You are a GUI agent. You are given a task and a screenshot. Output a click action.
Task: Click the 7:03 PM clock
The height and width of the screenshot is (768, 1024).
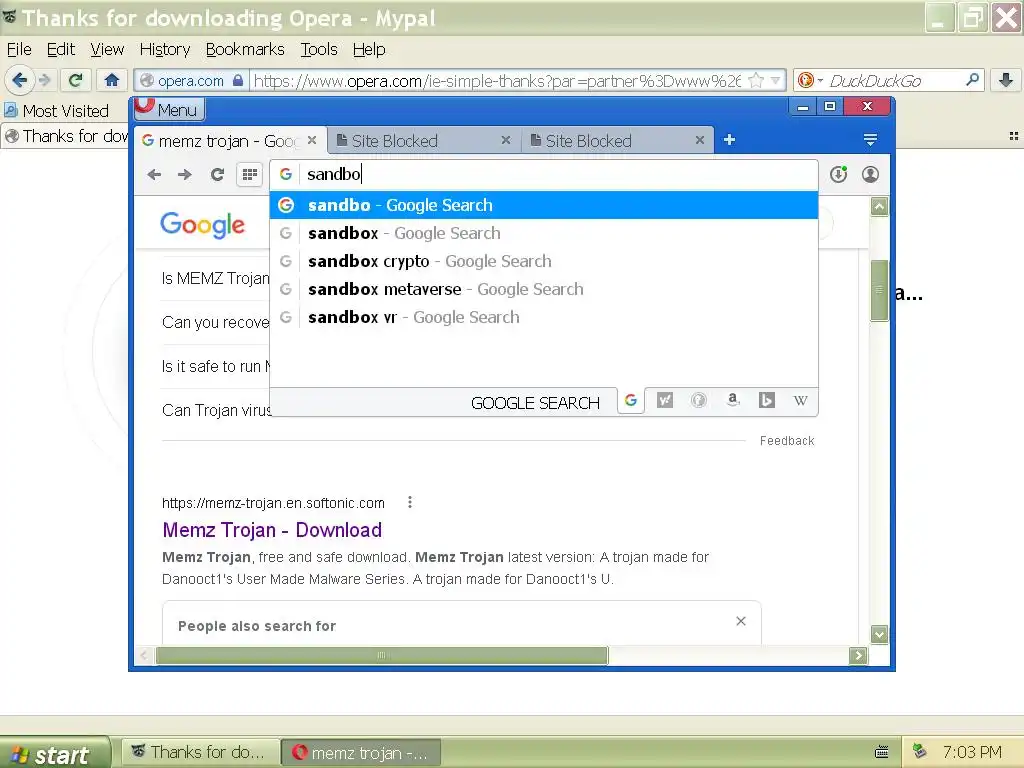972,752
